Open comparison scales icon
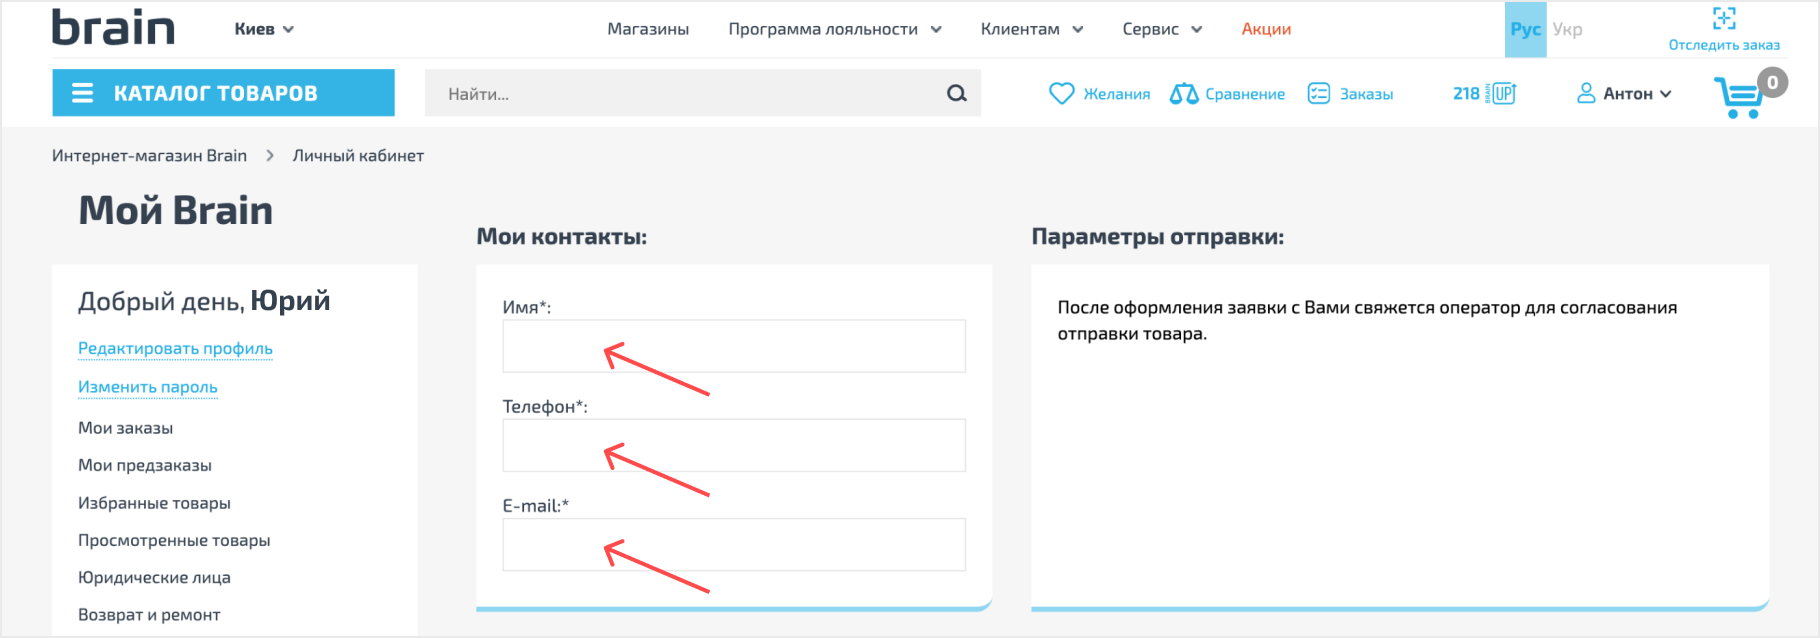The height and width of the screenshot is (638, 1820). 1184,93
